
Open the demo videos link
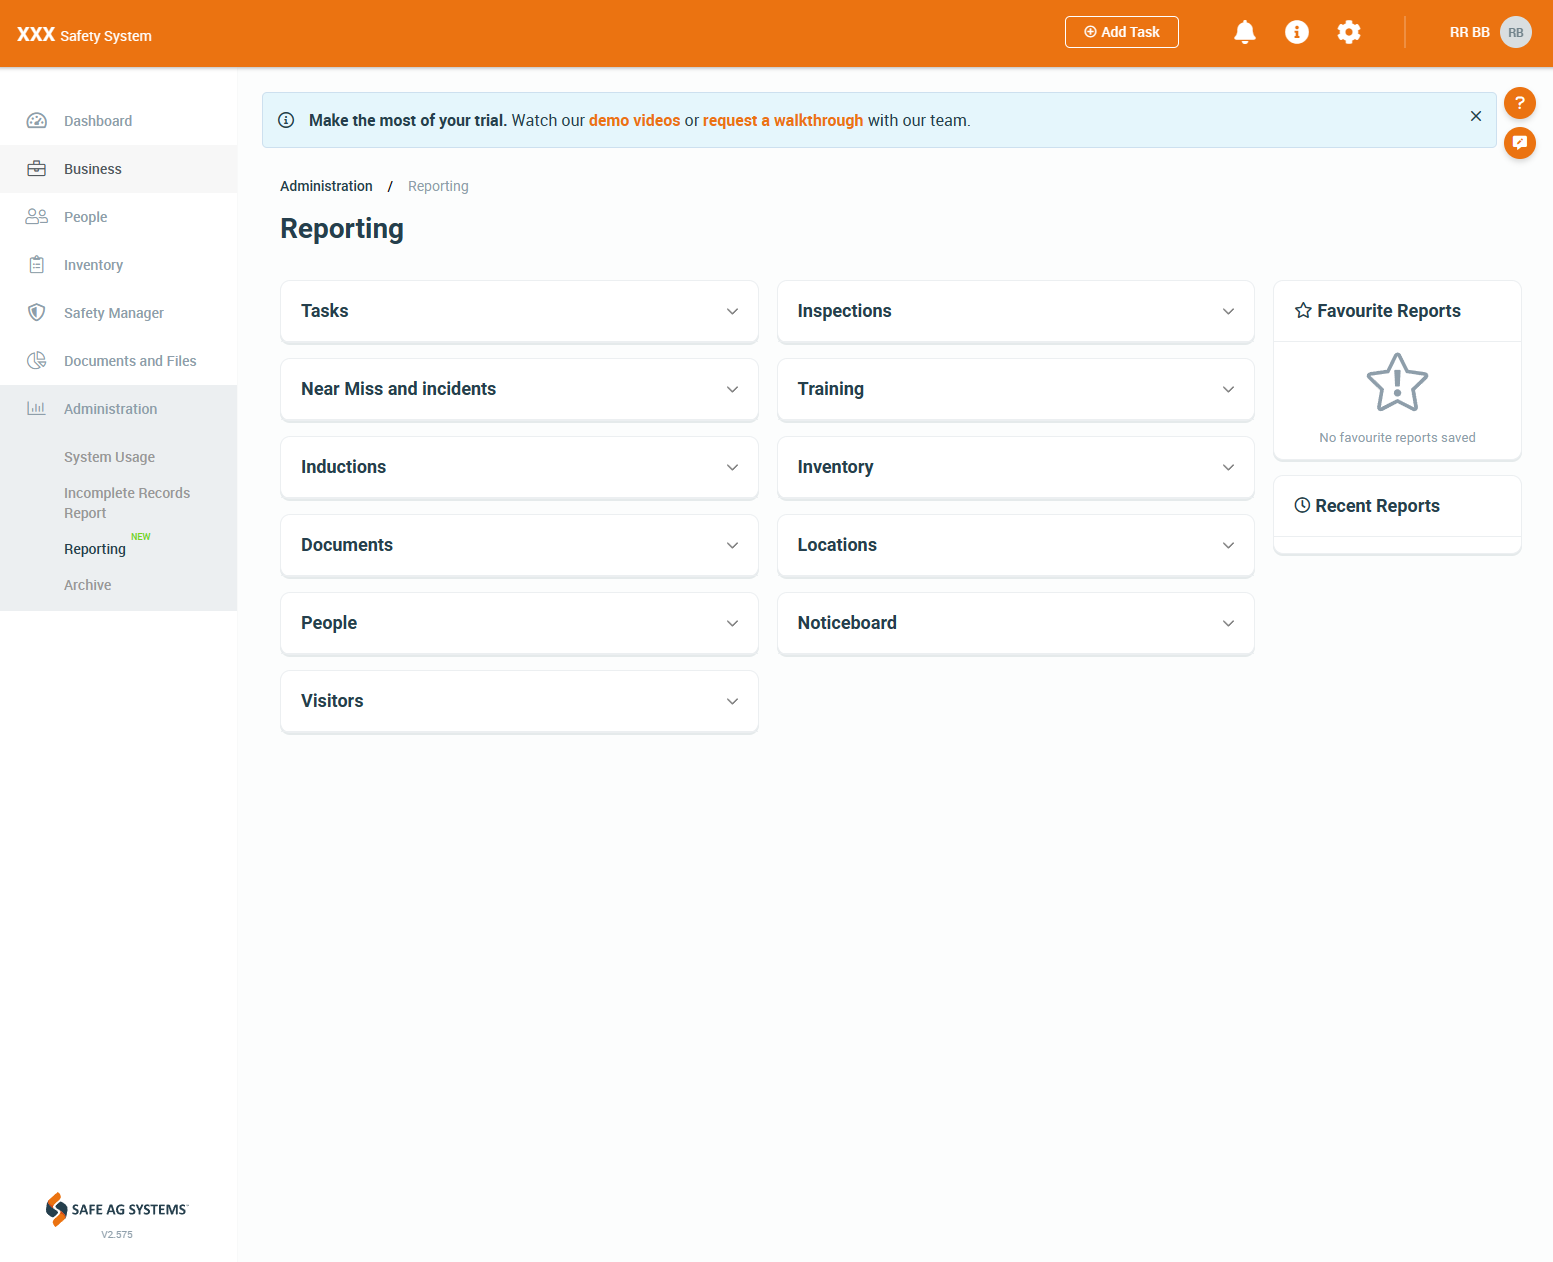point(634,120)
